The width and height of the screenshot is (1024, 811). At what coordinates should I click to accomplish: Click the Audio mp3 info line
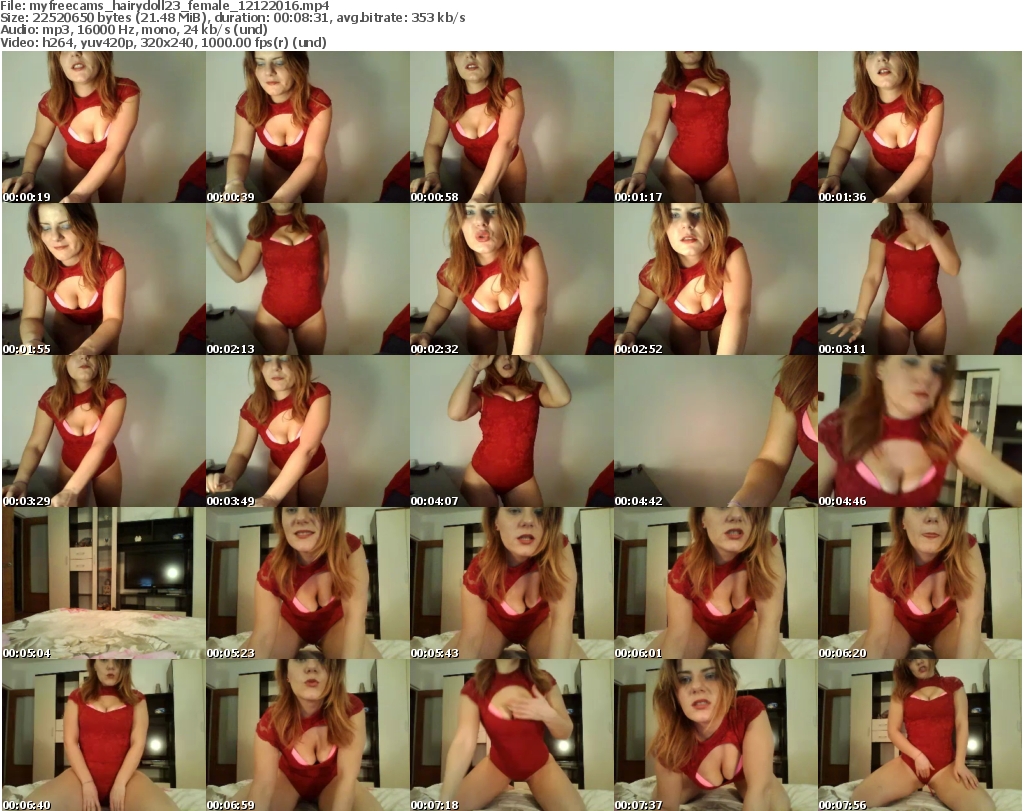pos(134,30)
